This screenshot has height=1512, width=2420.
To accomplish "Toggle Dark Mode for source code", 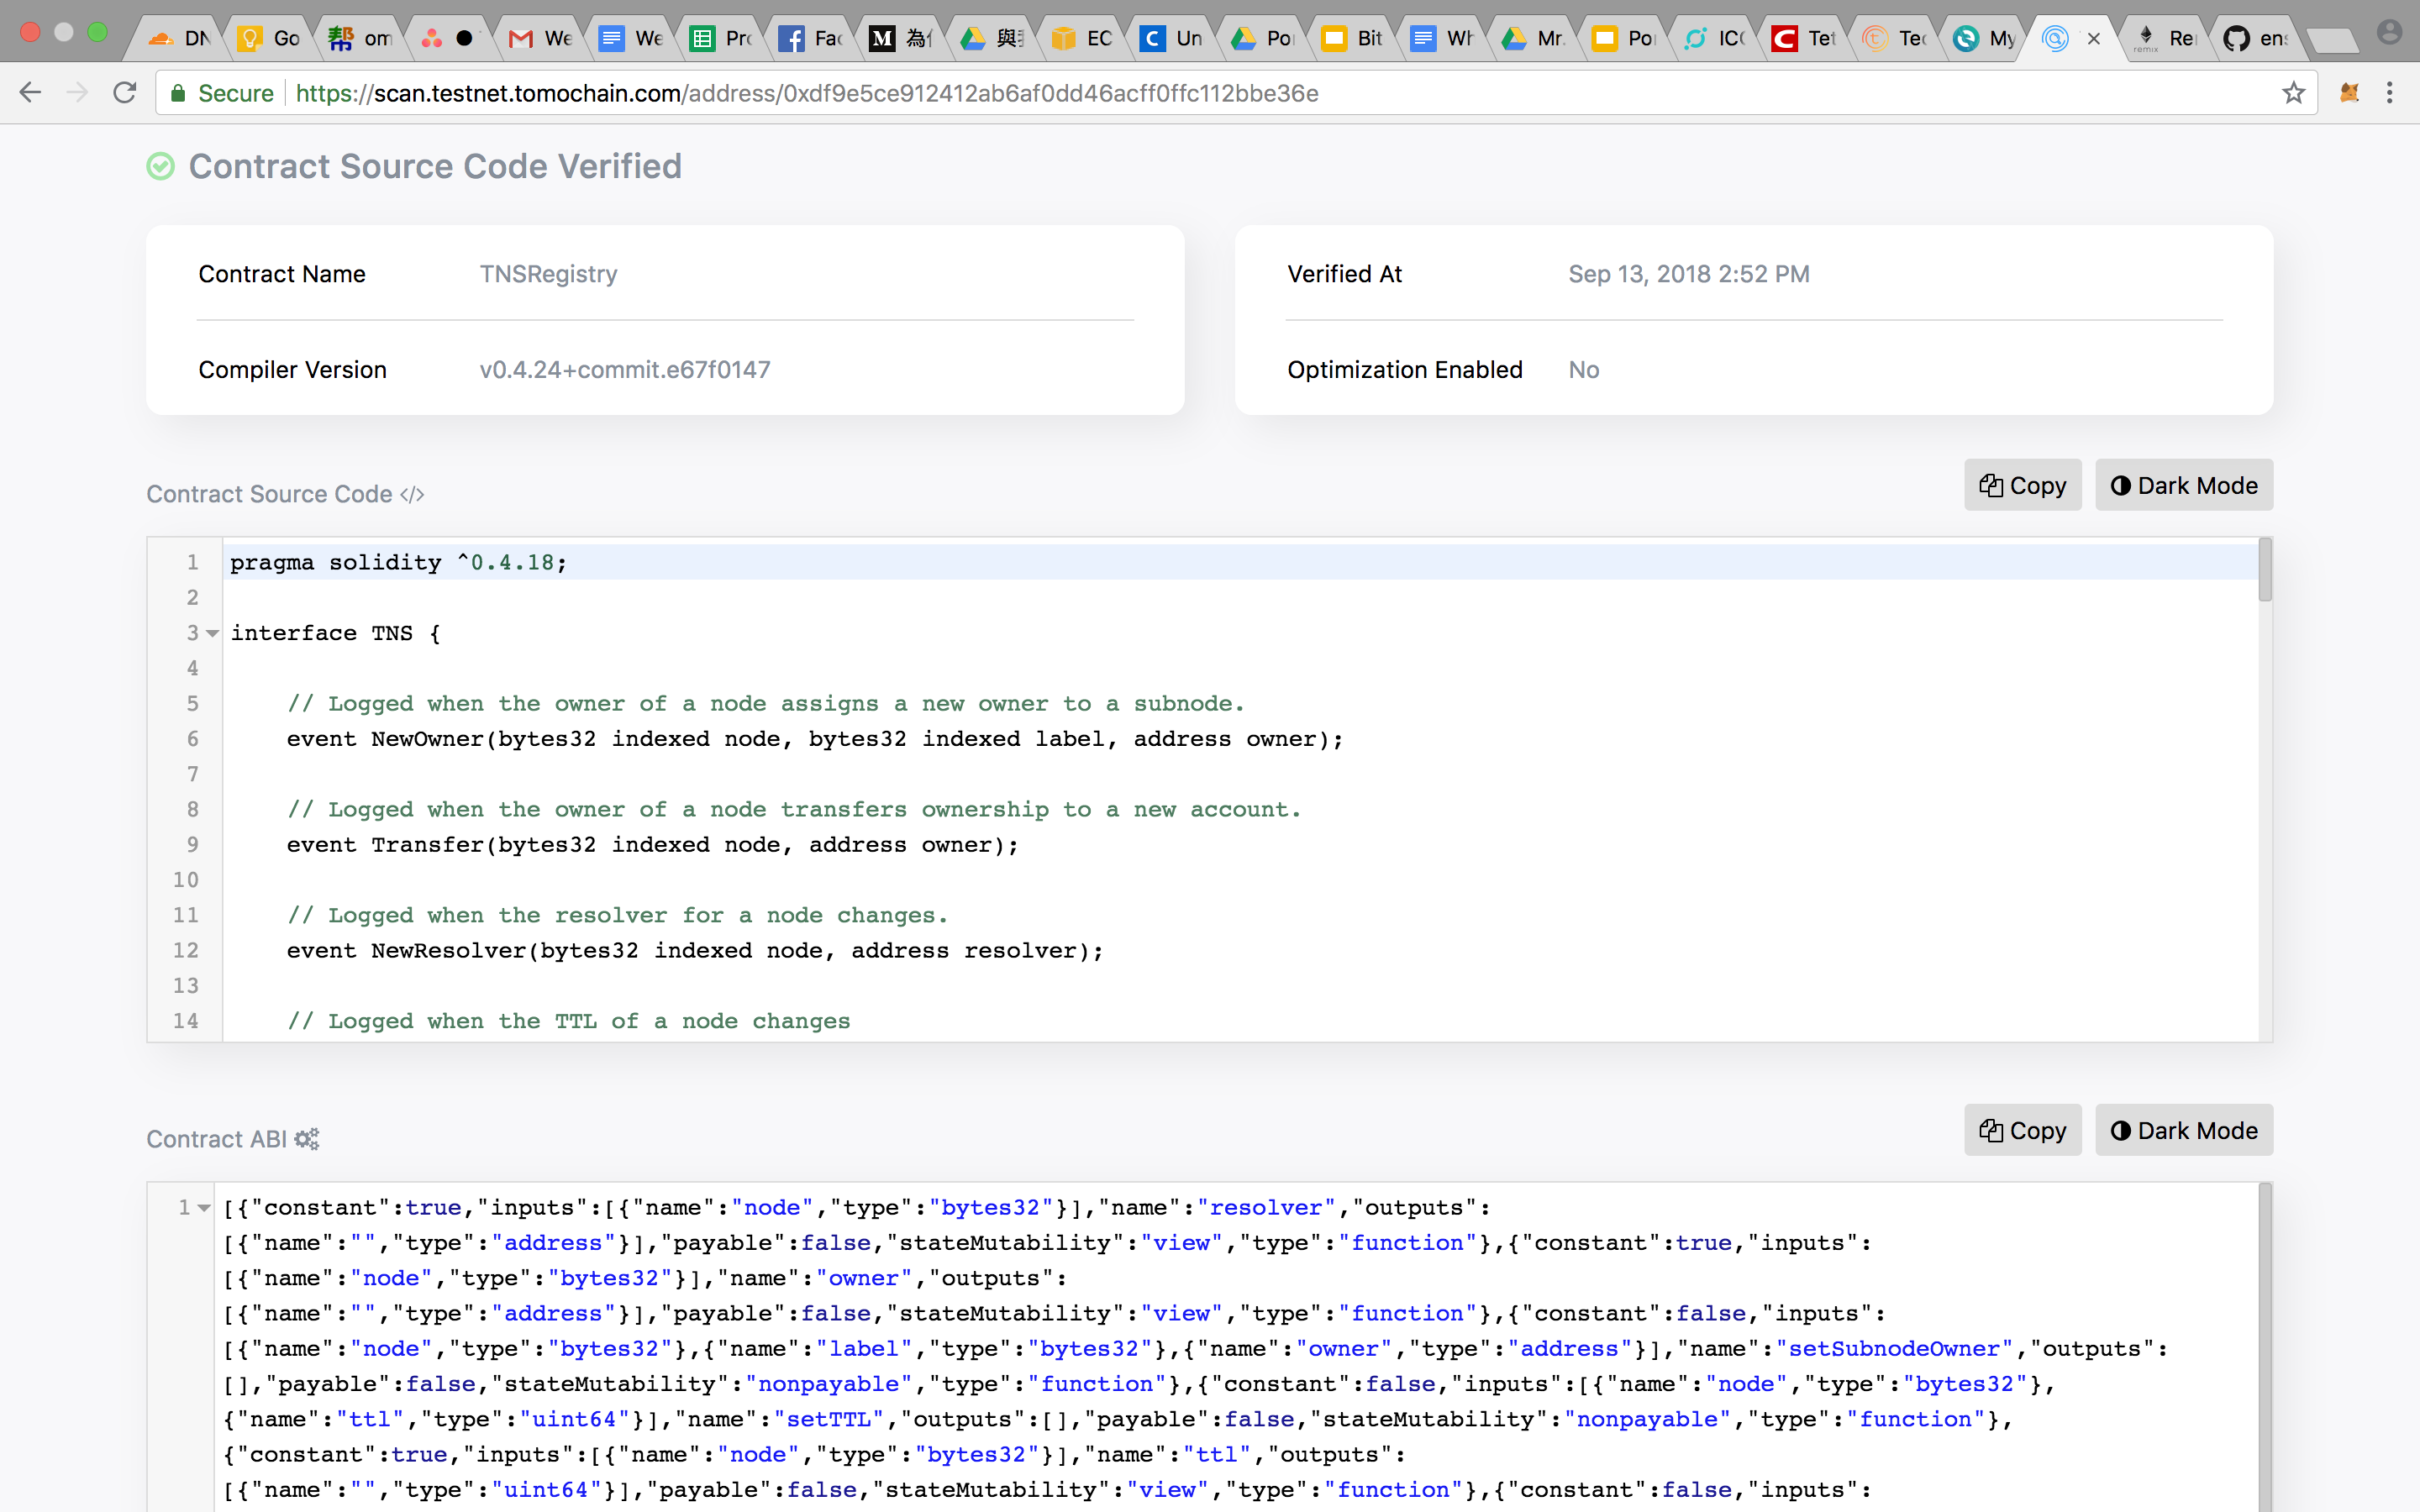I will [x=2184, y=486].
